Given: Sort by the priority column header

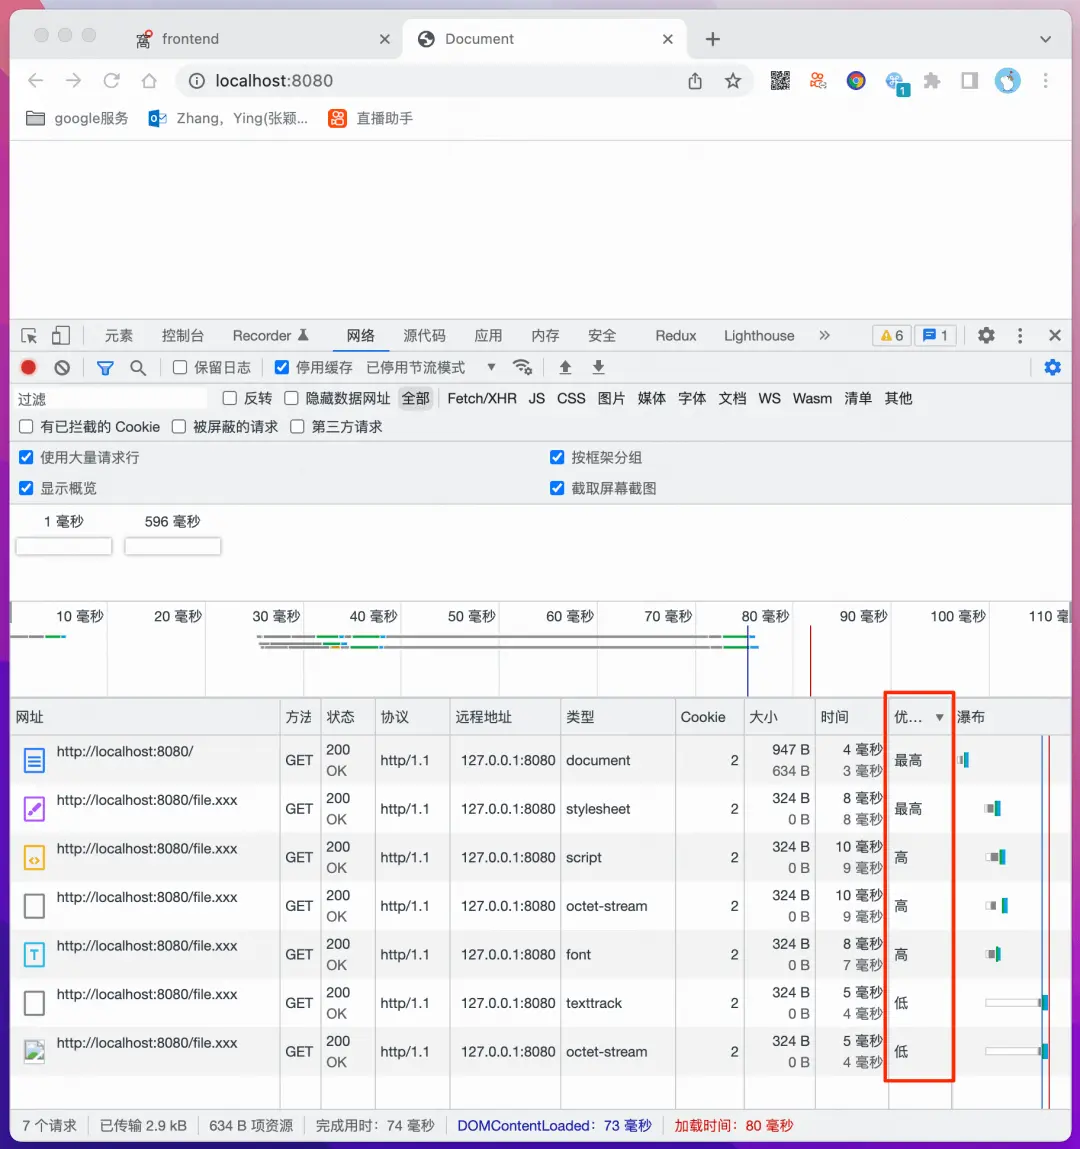Looking at the screenshot, I should click(919, 717).
